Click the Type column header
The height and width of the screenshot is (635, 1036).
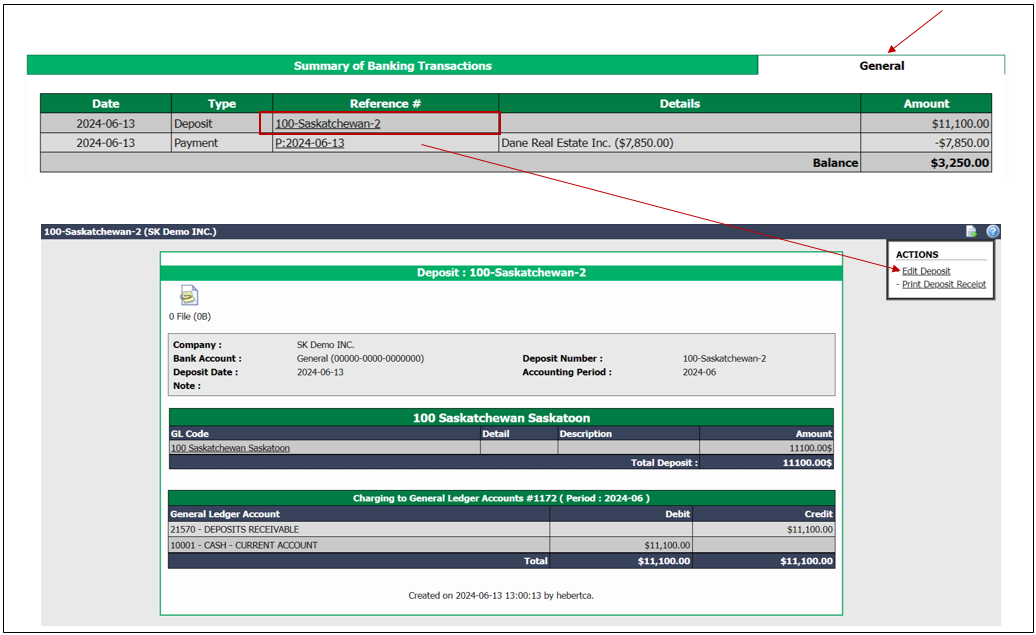pyautogui.click(x=222, y=104)
